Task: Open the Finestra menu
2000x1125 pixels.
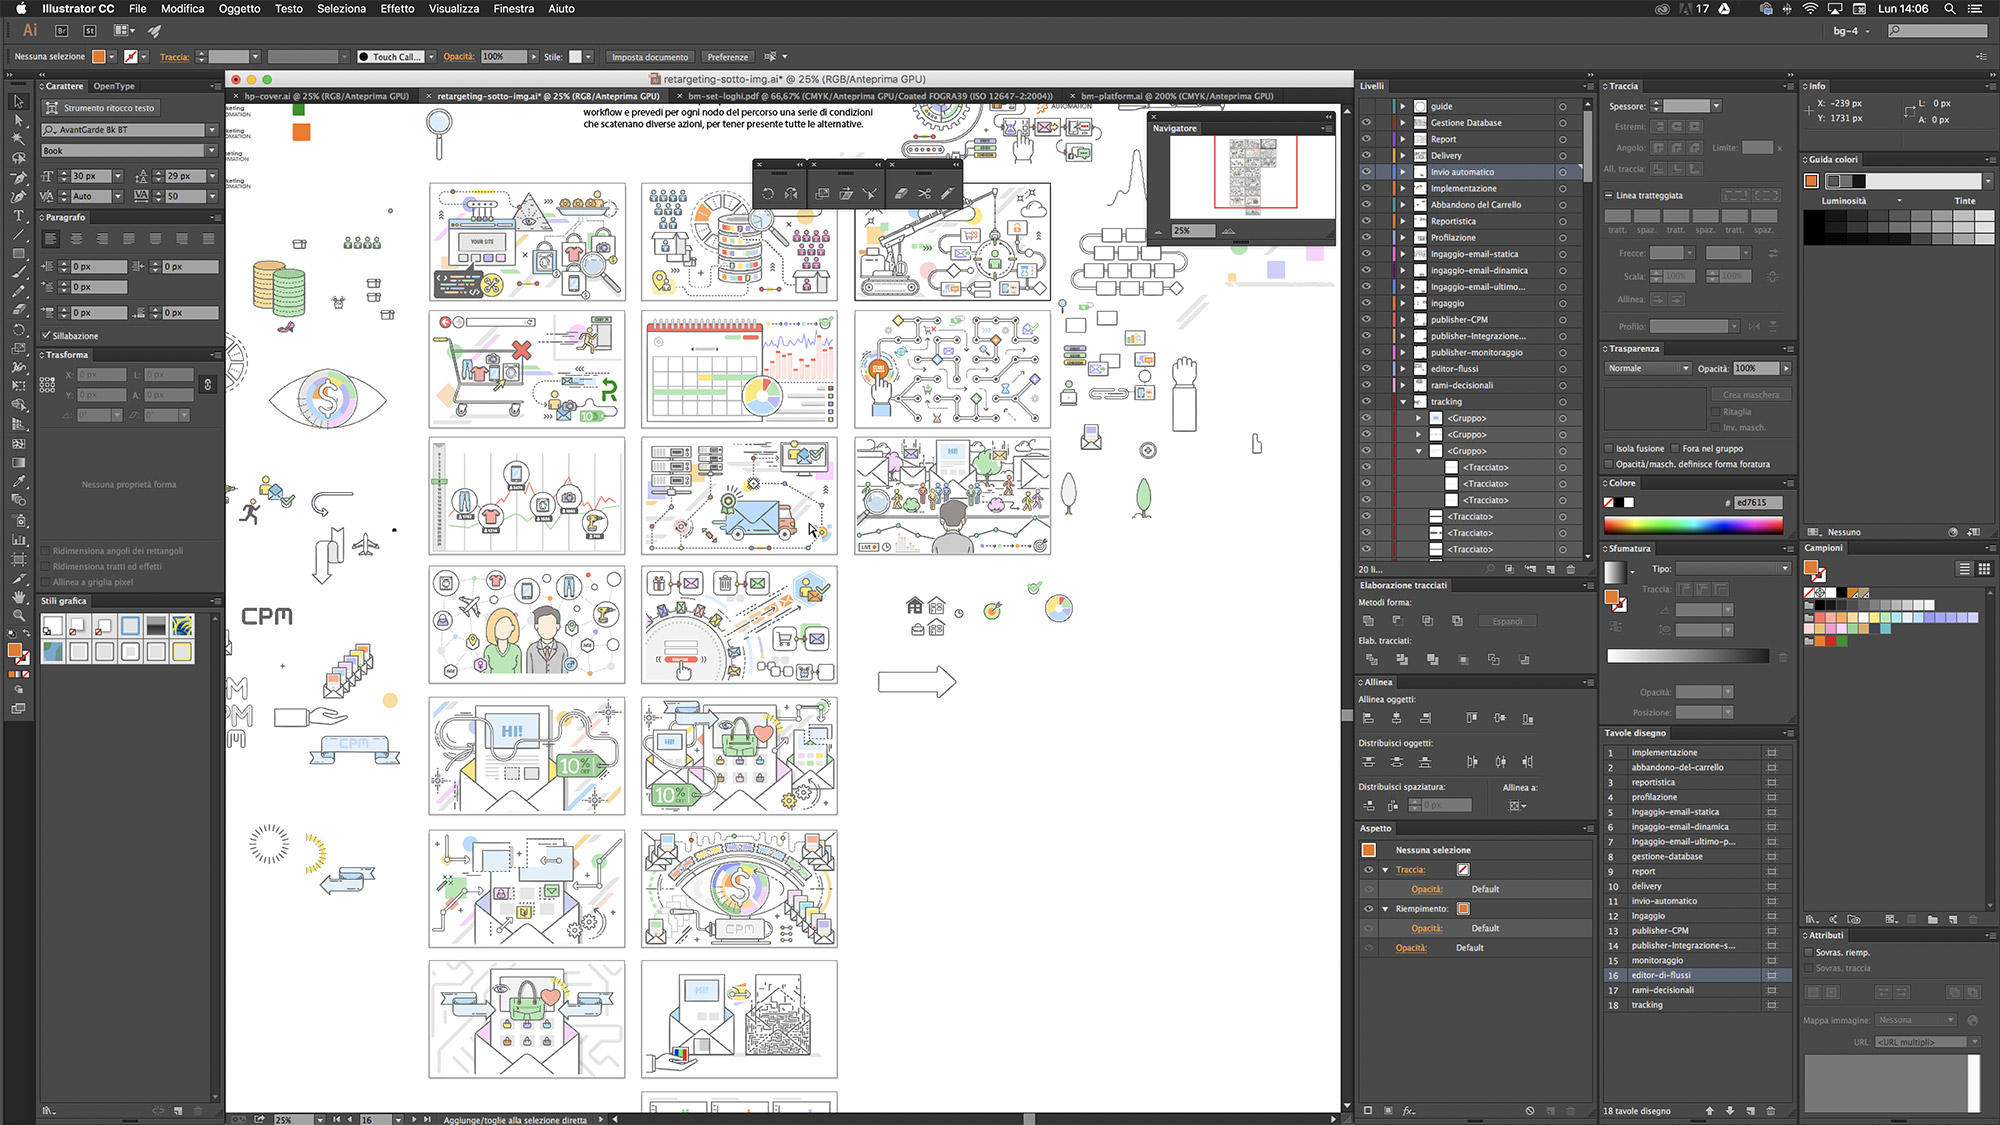Action: (513, 8)
